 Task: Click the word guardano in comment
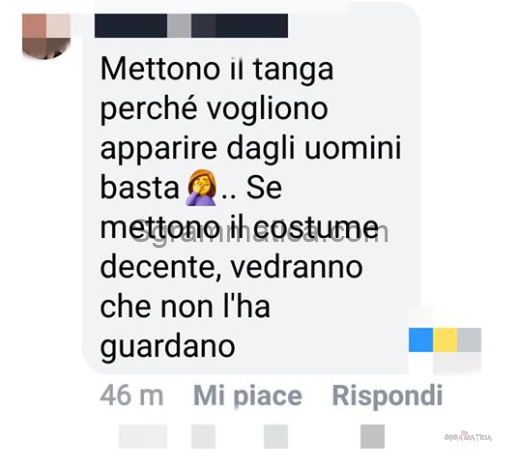[168, 347]
